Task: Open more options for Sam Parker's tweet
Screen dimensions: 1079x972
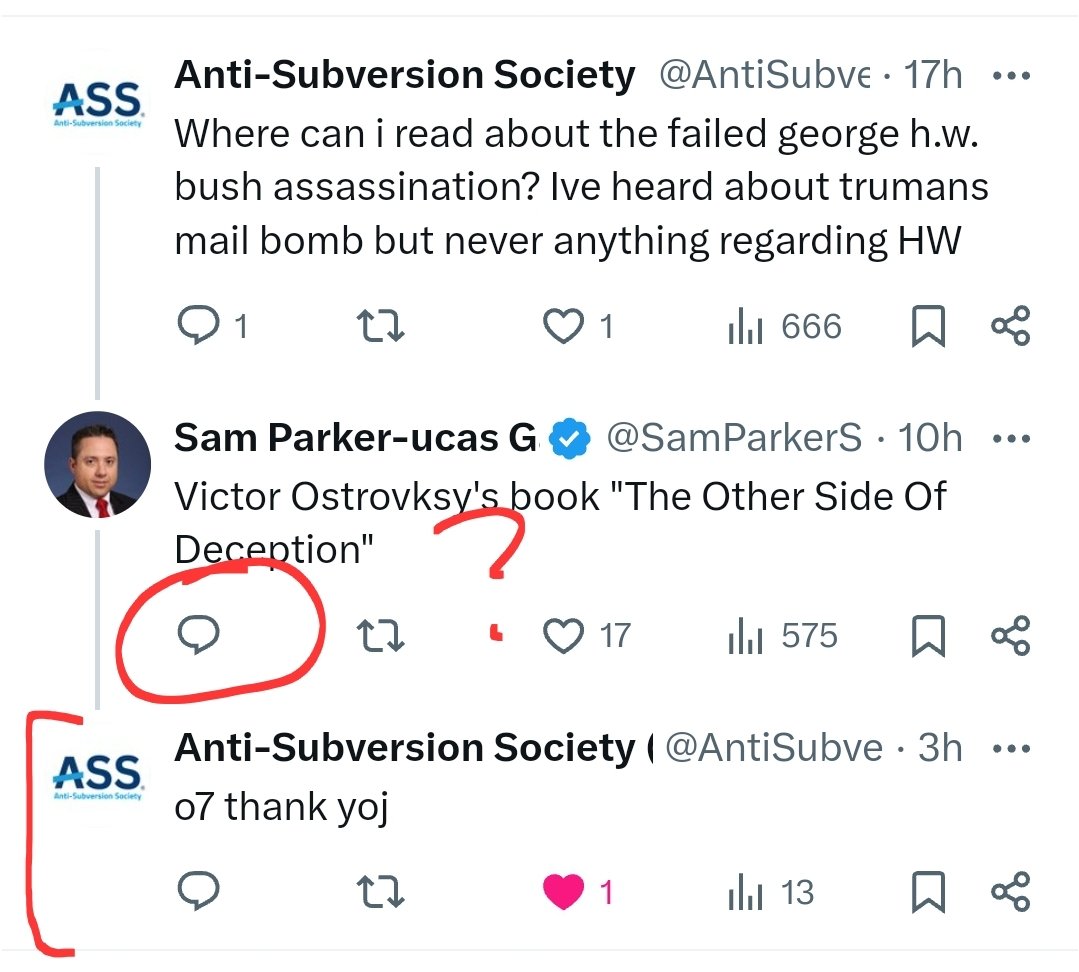Action: (x=1012, y=438)
